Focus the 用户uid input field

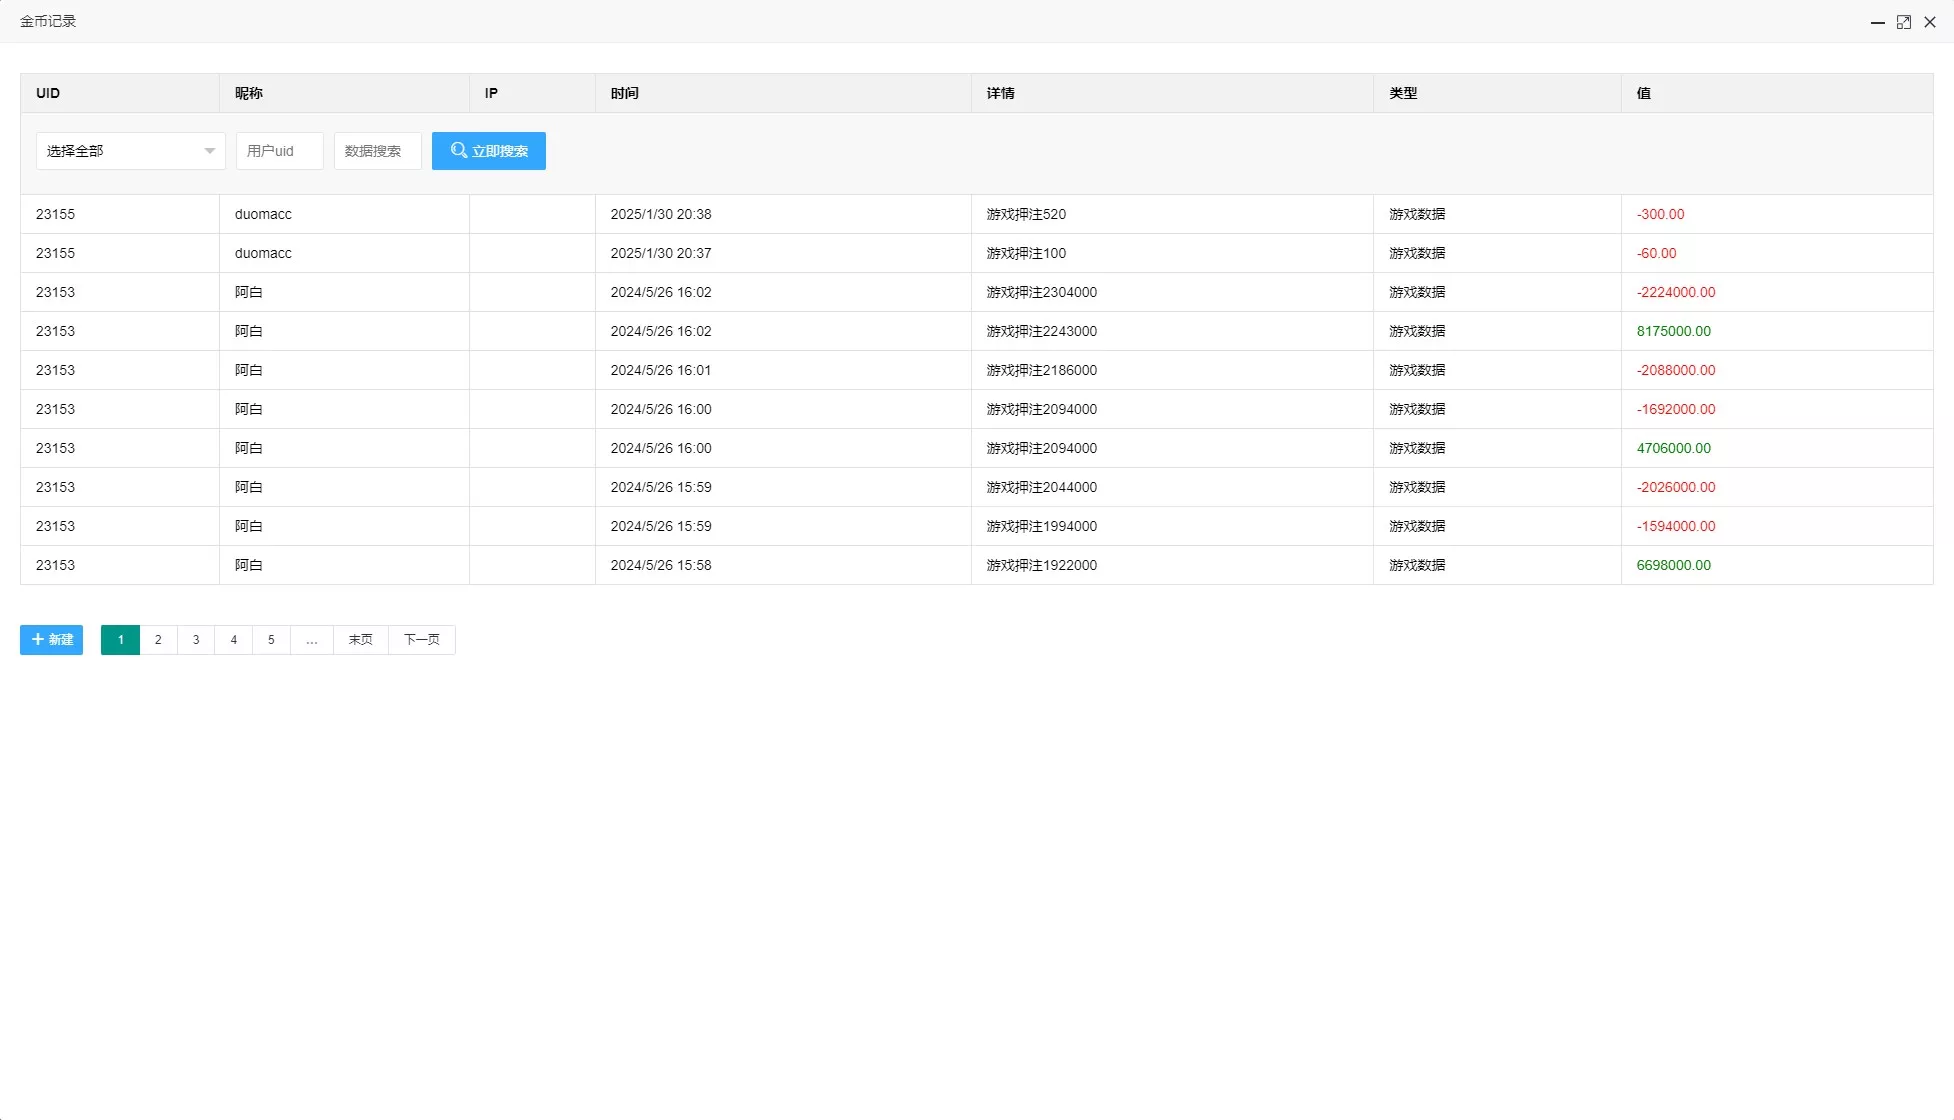tap(279, 151)
